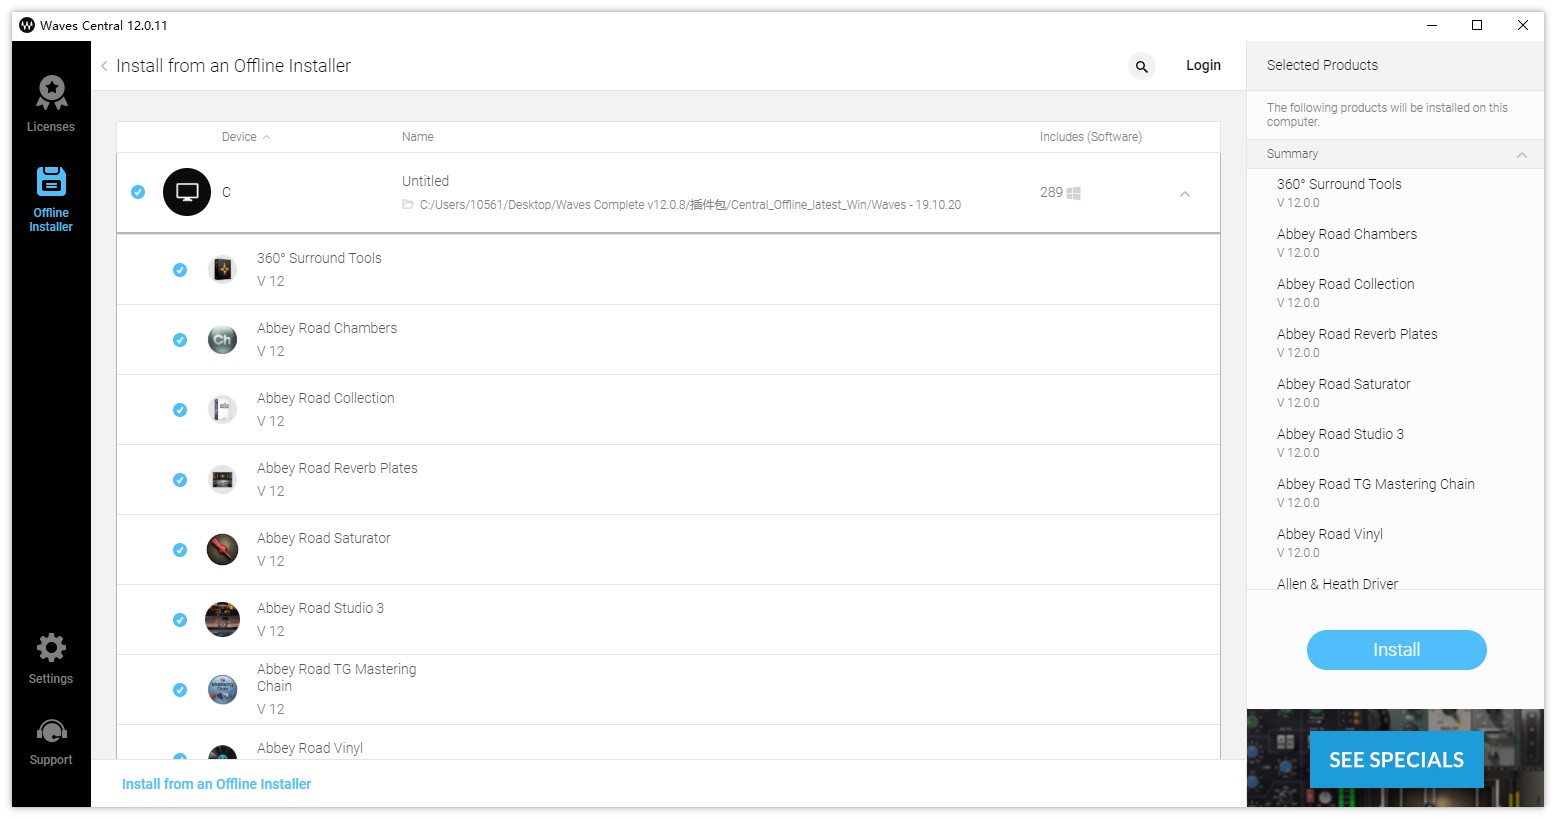Click the Login link

pos(1203,65)
